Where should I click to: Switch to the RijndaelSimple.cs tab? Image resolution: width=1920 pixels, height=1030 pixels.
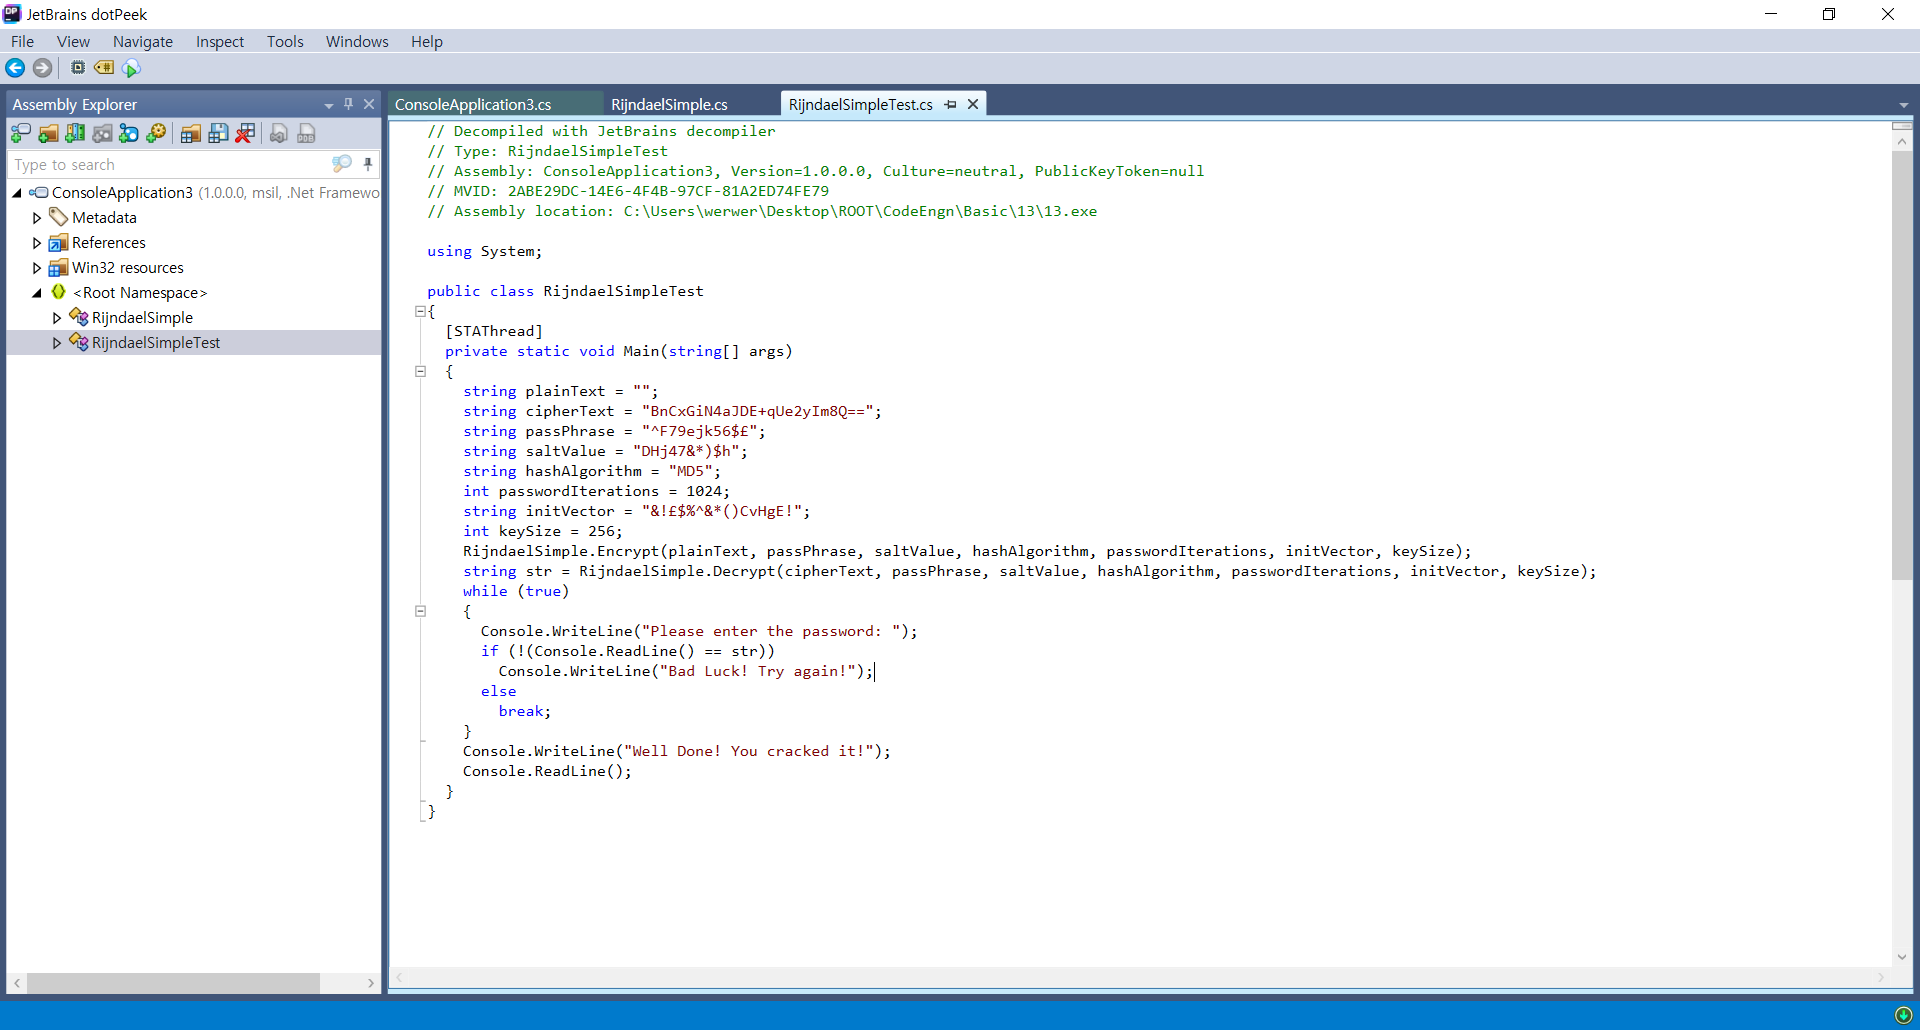669,104
